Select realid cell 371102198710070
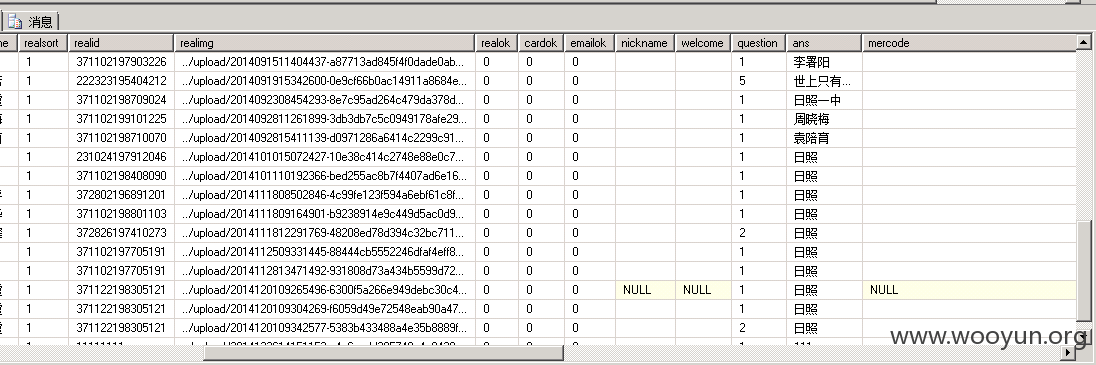This screenshot has width=1096, height=365. (121, 138)
